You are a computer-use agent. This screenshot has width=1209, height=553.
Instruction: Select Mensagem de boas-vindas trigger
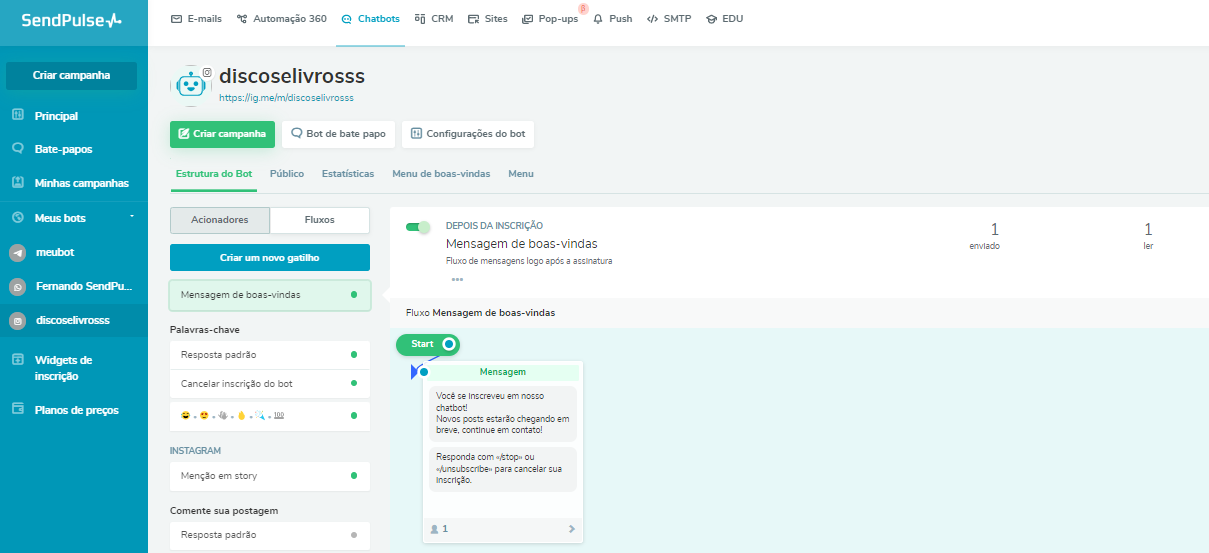(x=270, y=295)
